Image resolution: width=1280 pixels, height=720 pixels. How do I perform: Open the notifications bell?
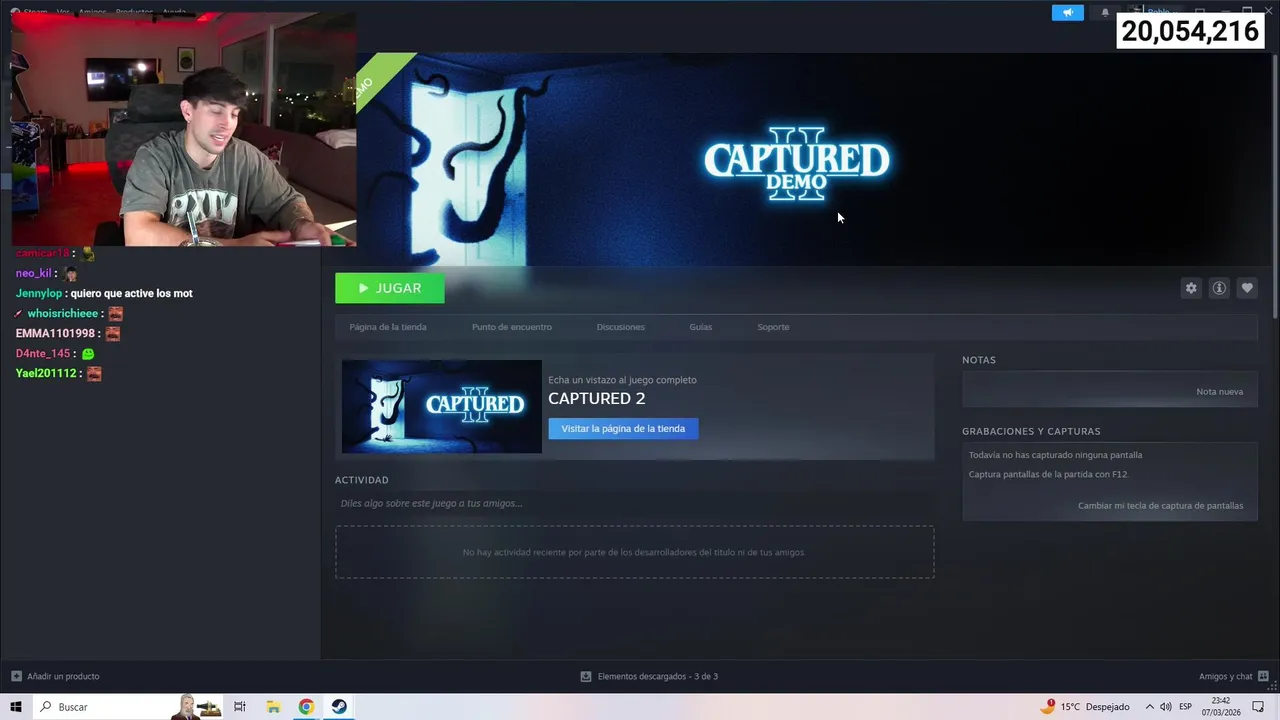point(1105,12)
